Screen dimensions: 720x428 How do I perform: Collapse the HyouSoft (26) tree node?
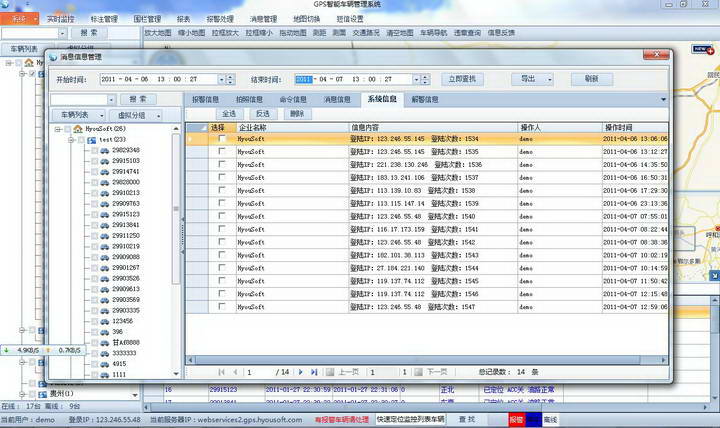click(x=58, y=130)
